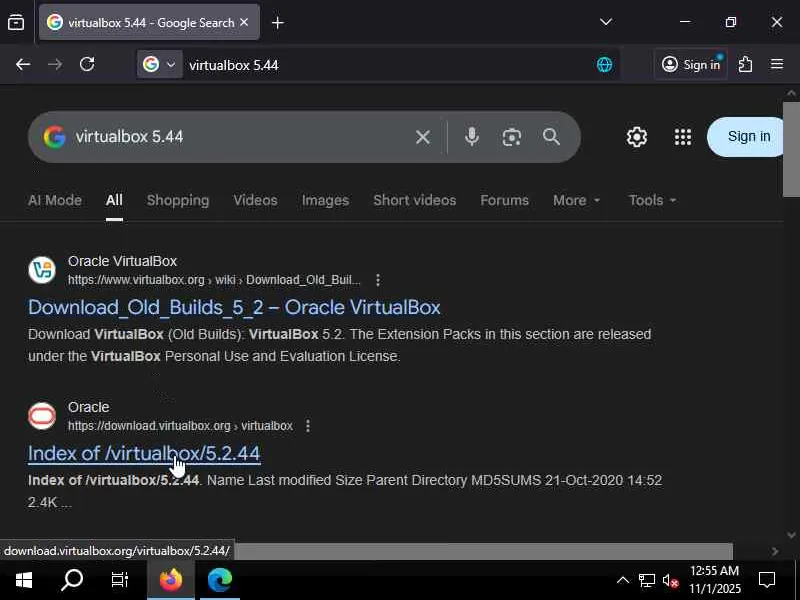Image resolution: width=800 pixels, height=600 pixels.
Task: Submit search with magnifier icon
Action: [552, 137]
